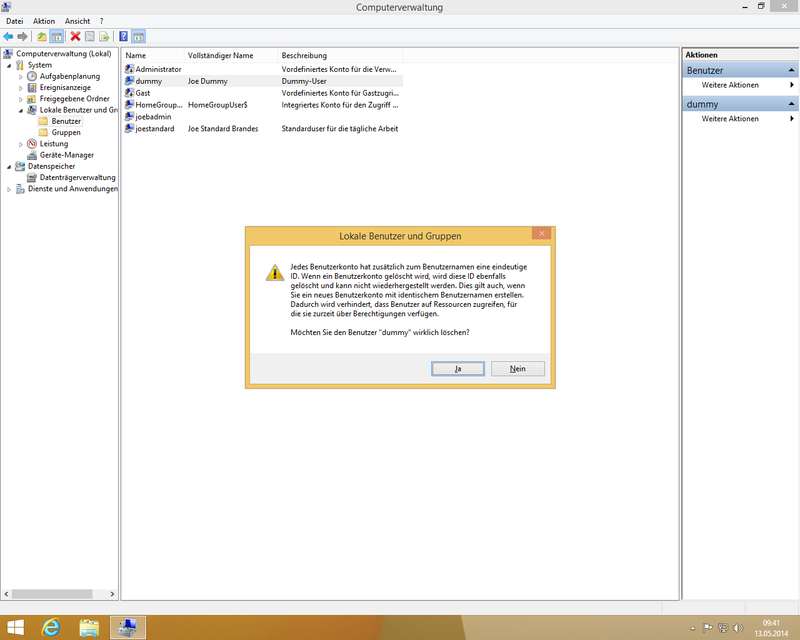This screenshot has height=640, width=800.
Task: Click the grey Forward arrow in toolbar
Action: (22, 37)
